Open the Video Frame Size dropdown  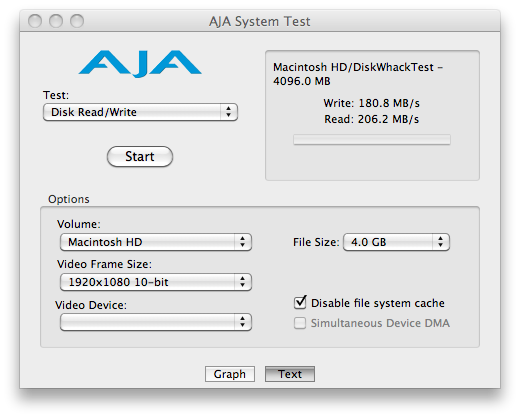click(x=156, y=282)
